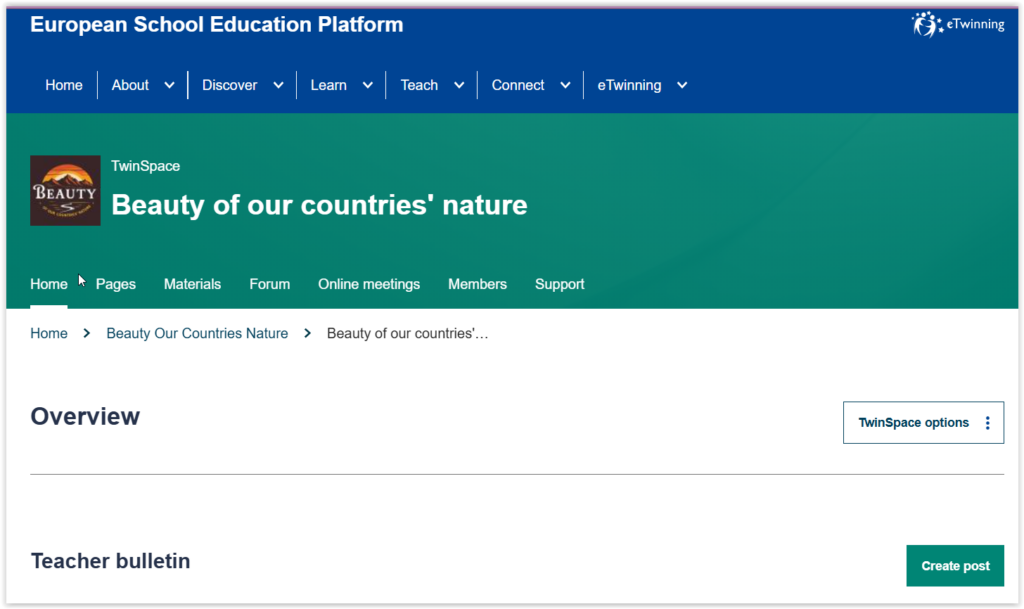Go to the Forum tab
Image resolution: width=1024 pixels, height=609 pixels.
click(x=269, y=285)
